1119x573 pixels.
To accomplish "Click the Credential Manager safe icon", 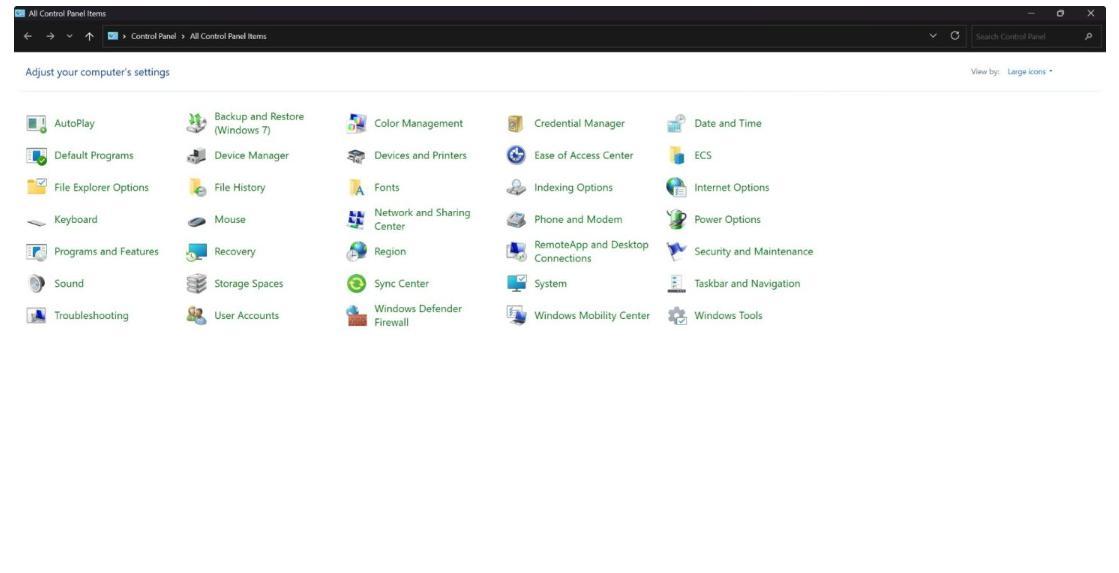I will click(516, 123).
